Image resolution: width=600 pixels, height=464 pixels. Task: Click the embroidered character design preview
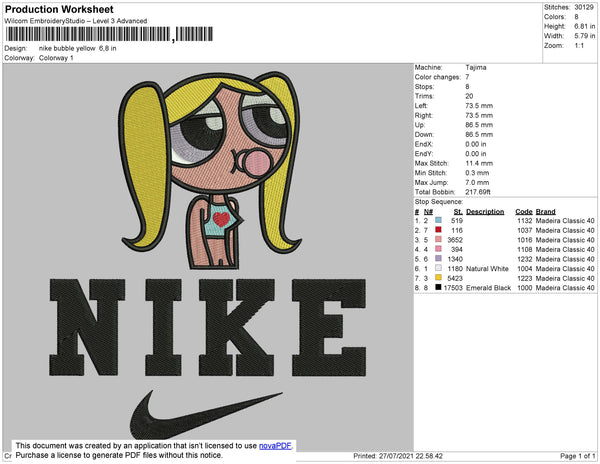coord(210,170)
